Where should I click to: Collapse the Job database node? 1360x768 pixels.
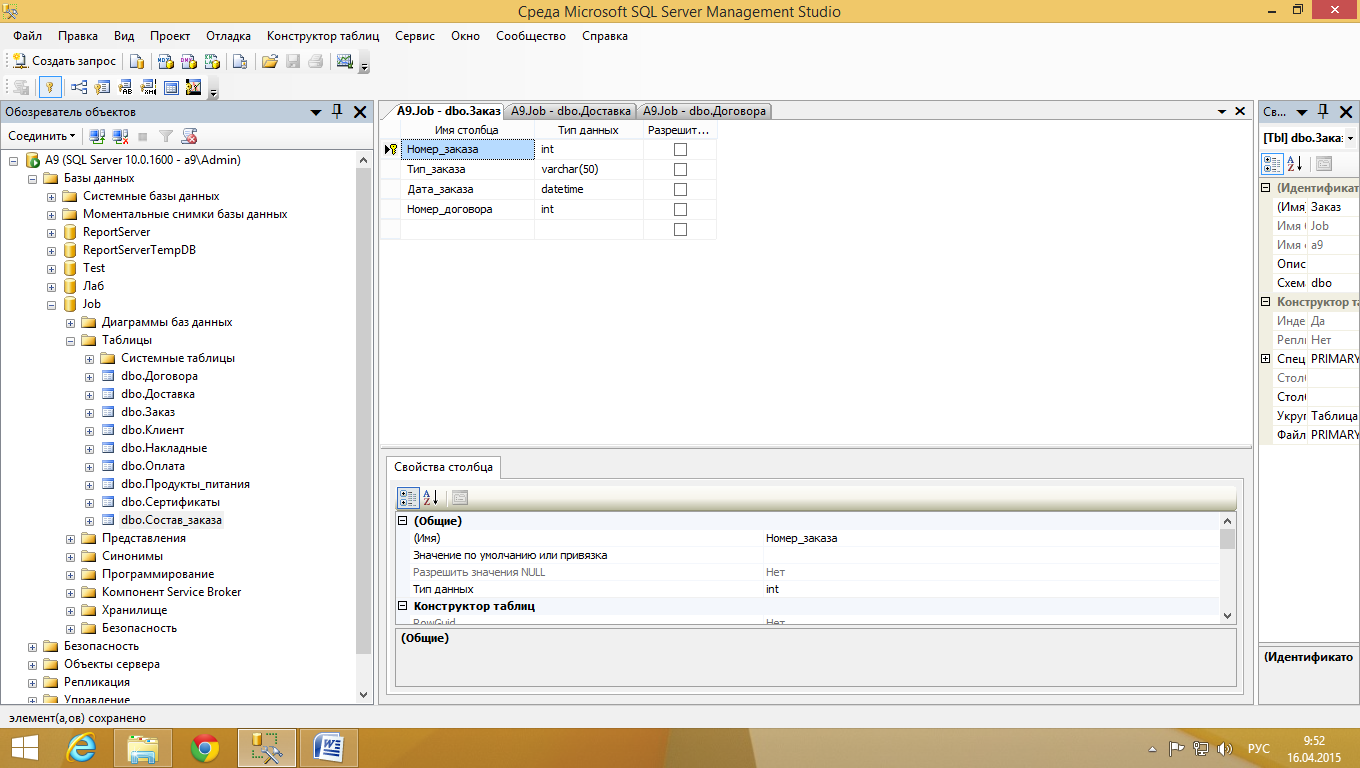click(52, 304)
